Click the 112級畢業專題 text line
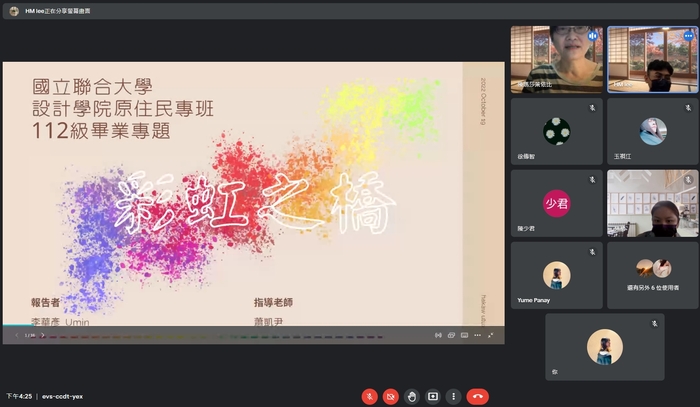 tap(101, 131)
